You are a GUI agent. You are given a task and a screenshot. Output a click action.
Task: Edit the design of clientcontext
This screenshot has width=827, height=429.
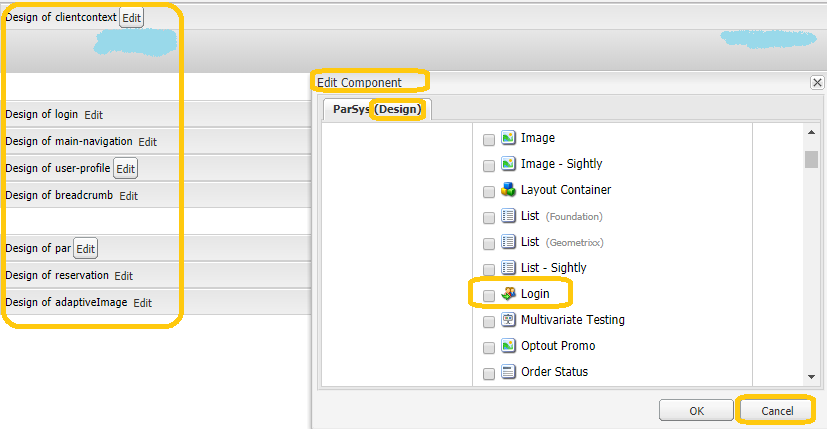click(131, 18)
